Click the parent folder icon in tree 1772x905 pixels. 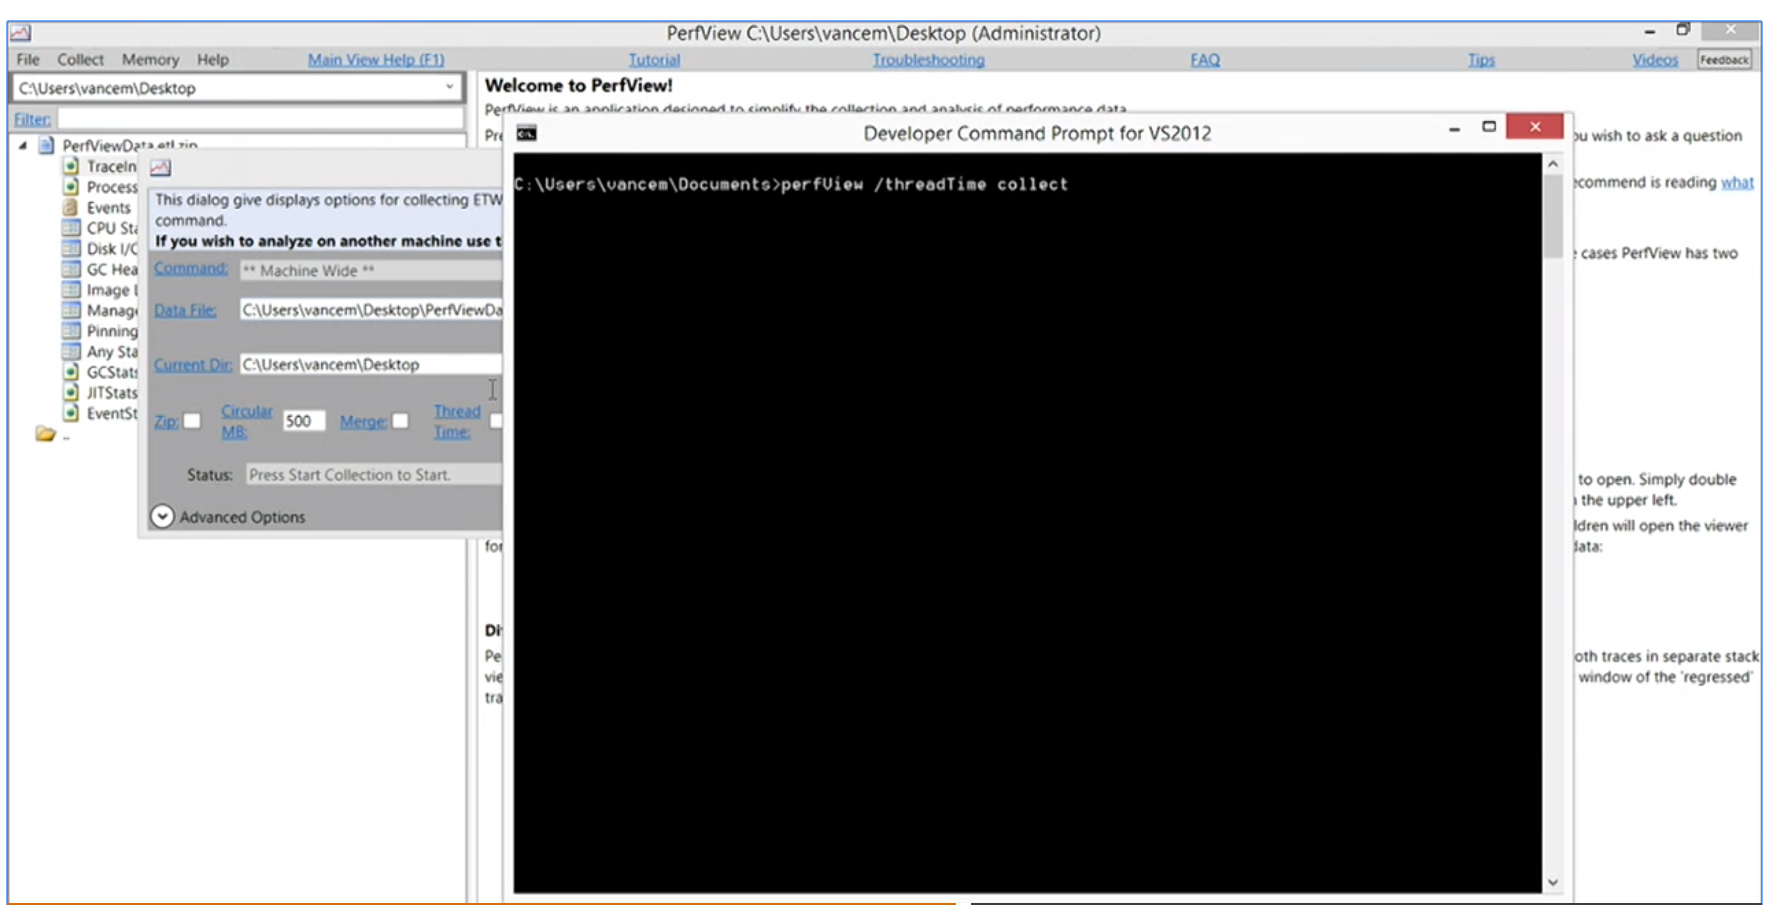[46, 434]
